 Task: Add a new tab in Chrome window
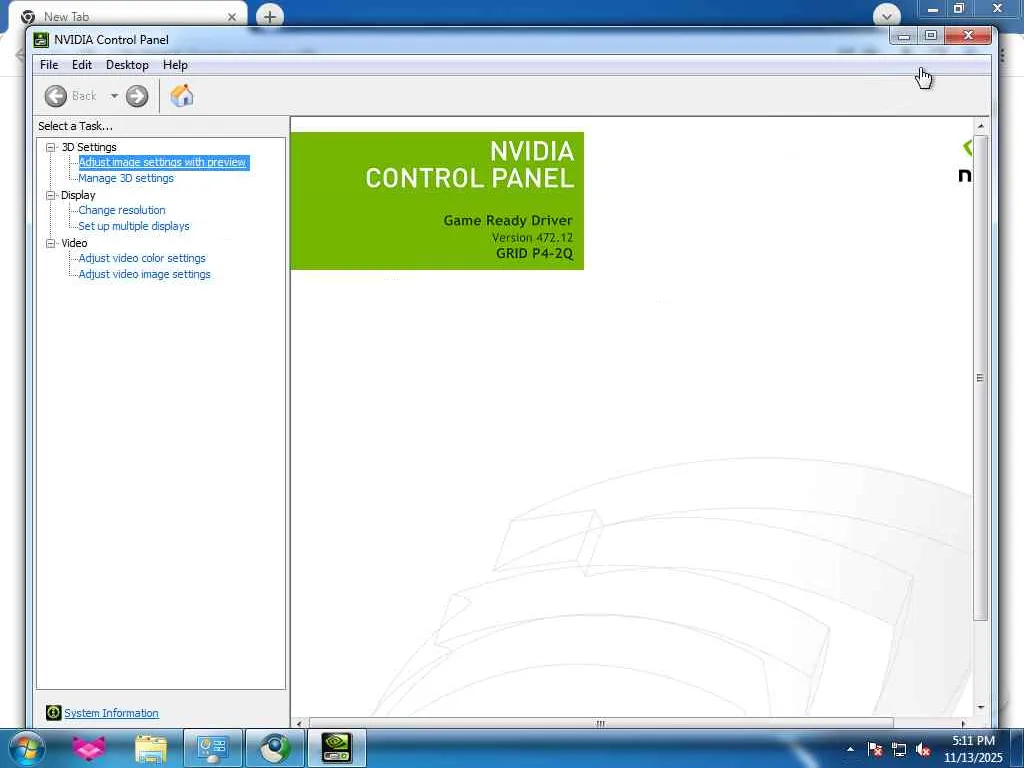tap(270, 16)
